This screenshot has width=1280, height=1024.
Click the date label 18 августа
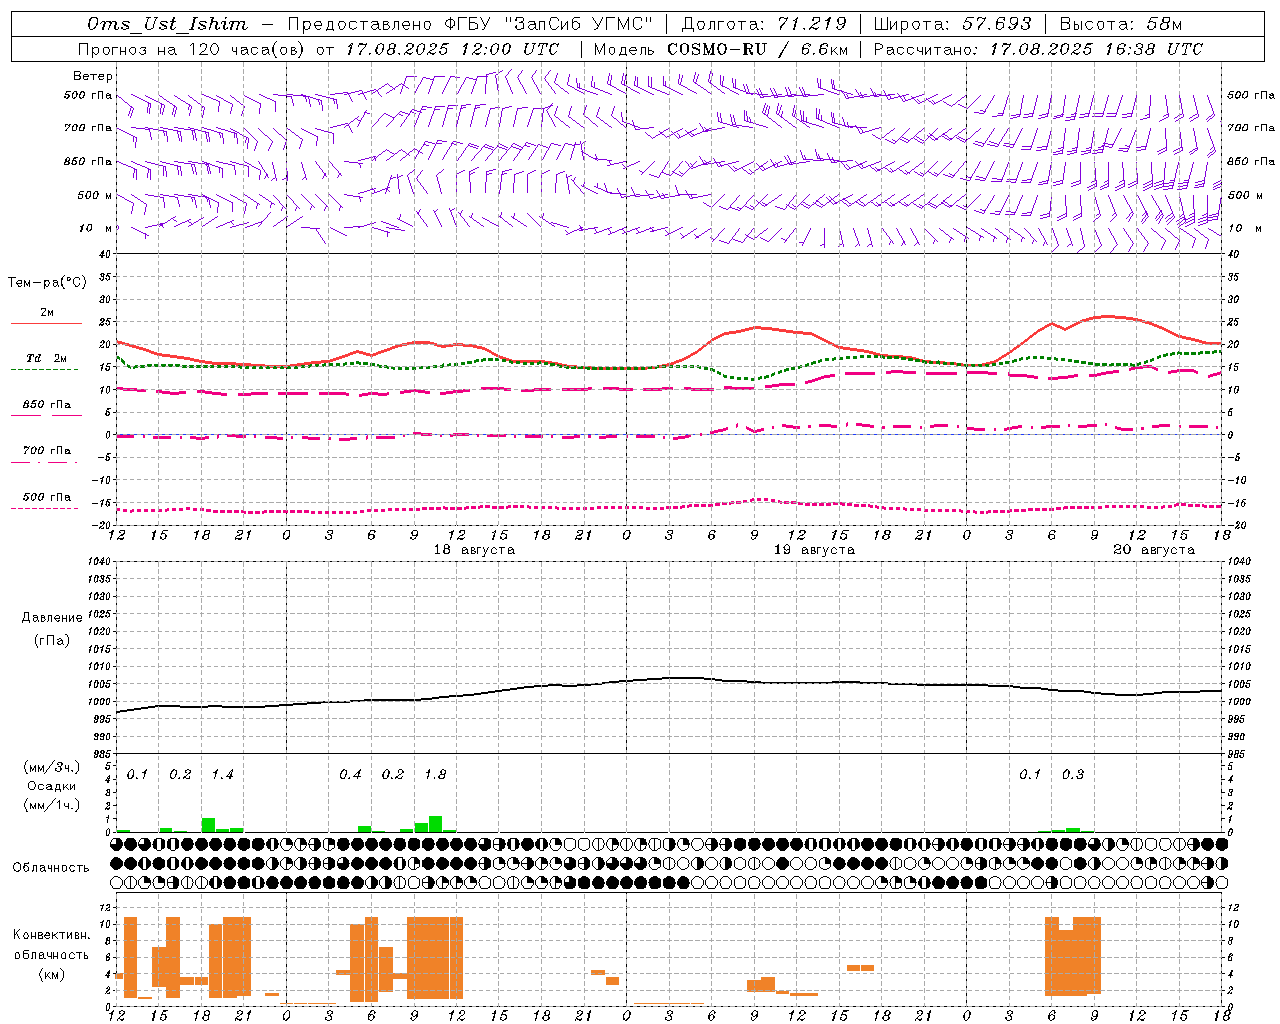coord(474,550)
